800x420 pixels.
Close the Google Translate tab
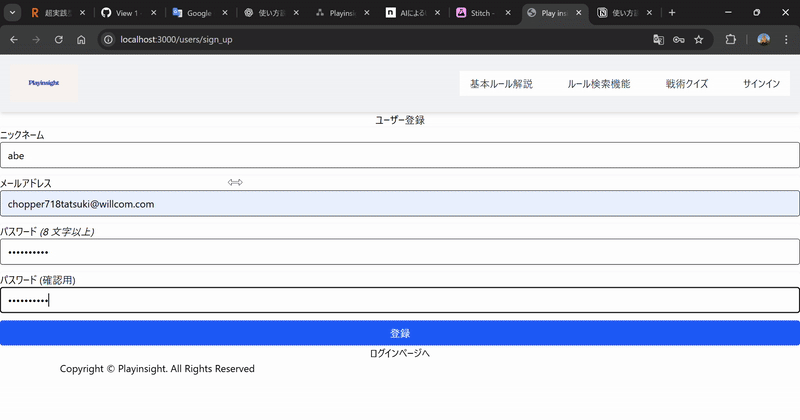pyautogui.click(x=224, y=13)
